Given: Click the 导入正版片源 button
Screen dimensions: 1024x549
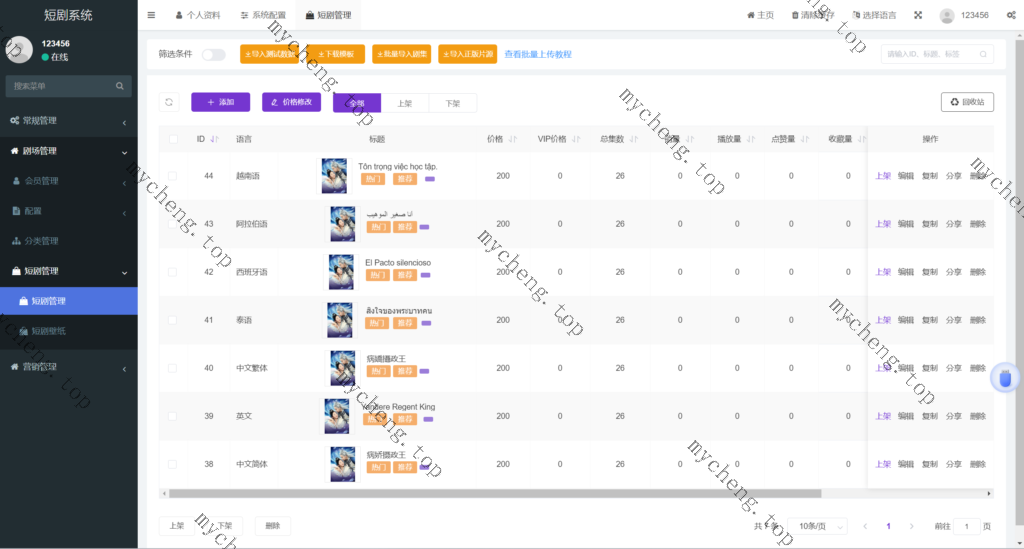Looking at the screenshot, I should (x=468, y=54).
